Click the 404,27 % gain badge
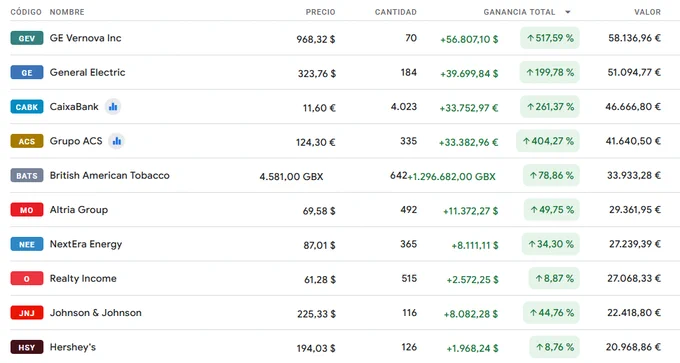Screen dimensions: 680x363 click(x=548, y=141)
